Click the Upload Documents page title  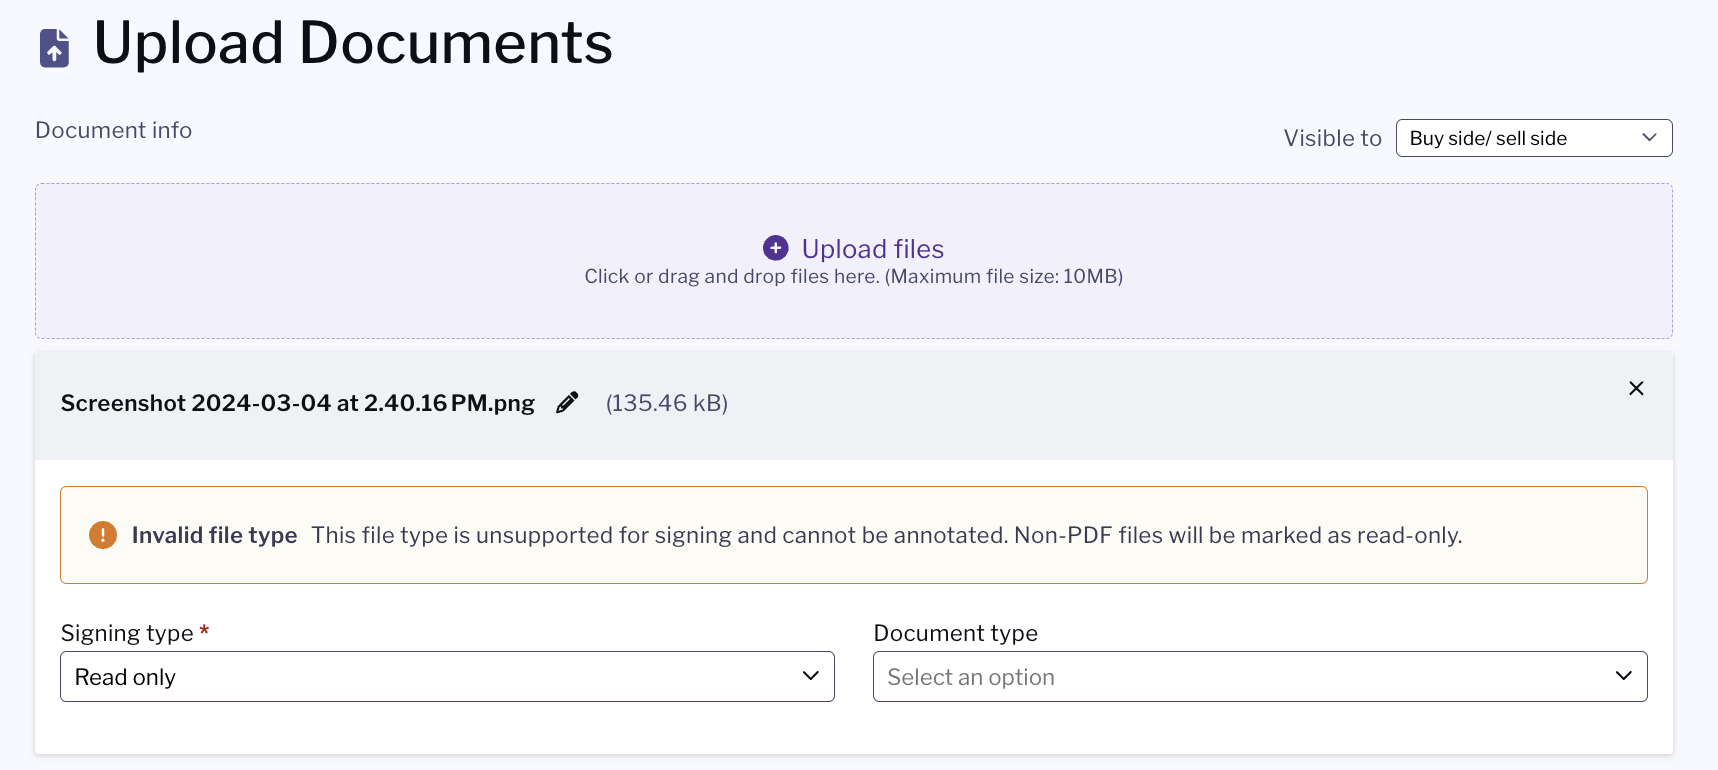click(353, 44)
